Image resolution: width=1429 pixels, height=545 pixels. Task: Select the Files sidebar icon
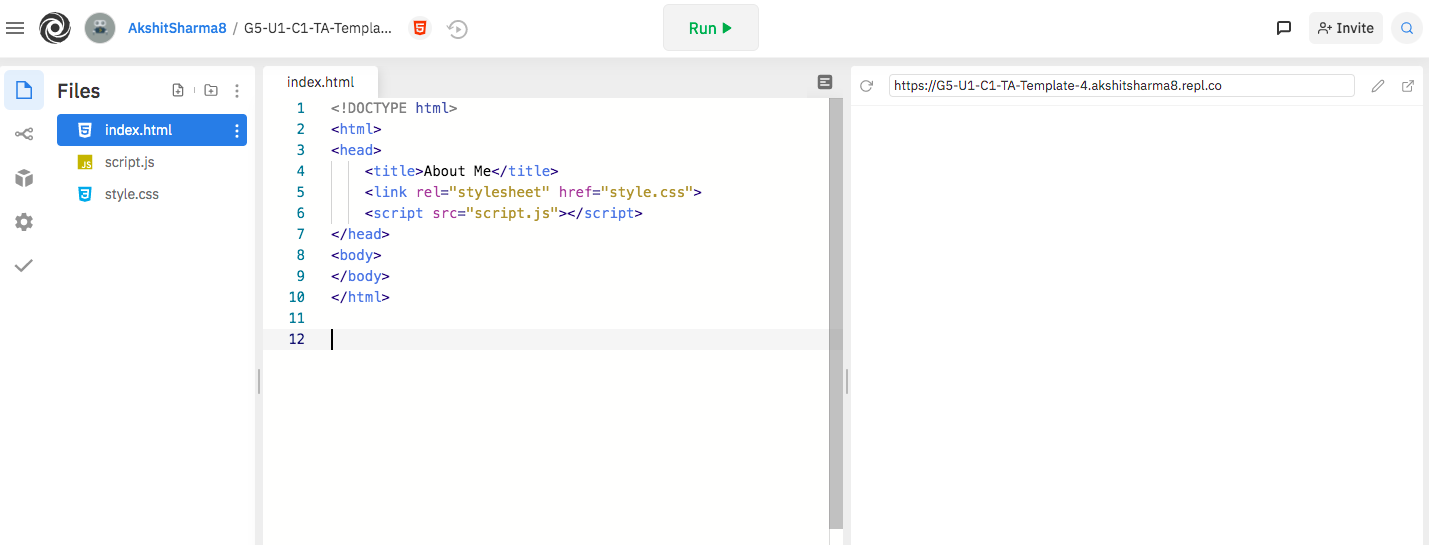point(24,91)
